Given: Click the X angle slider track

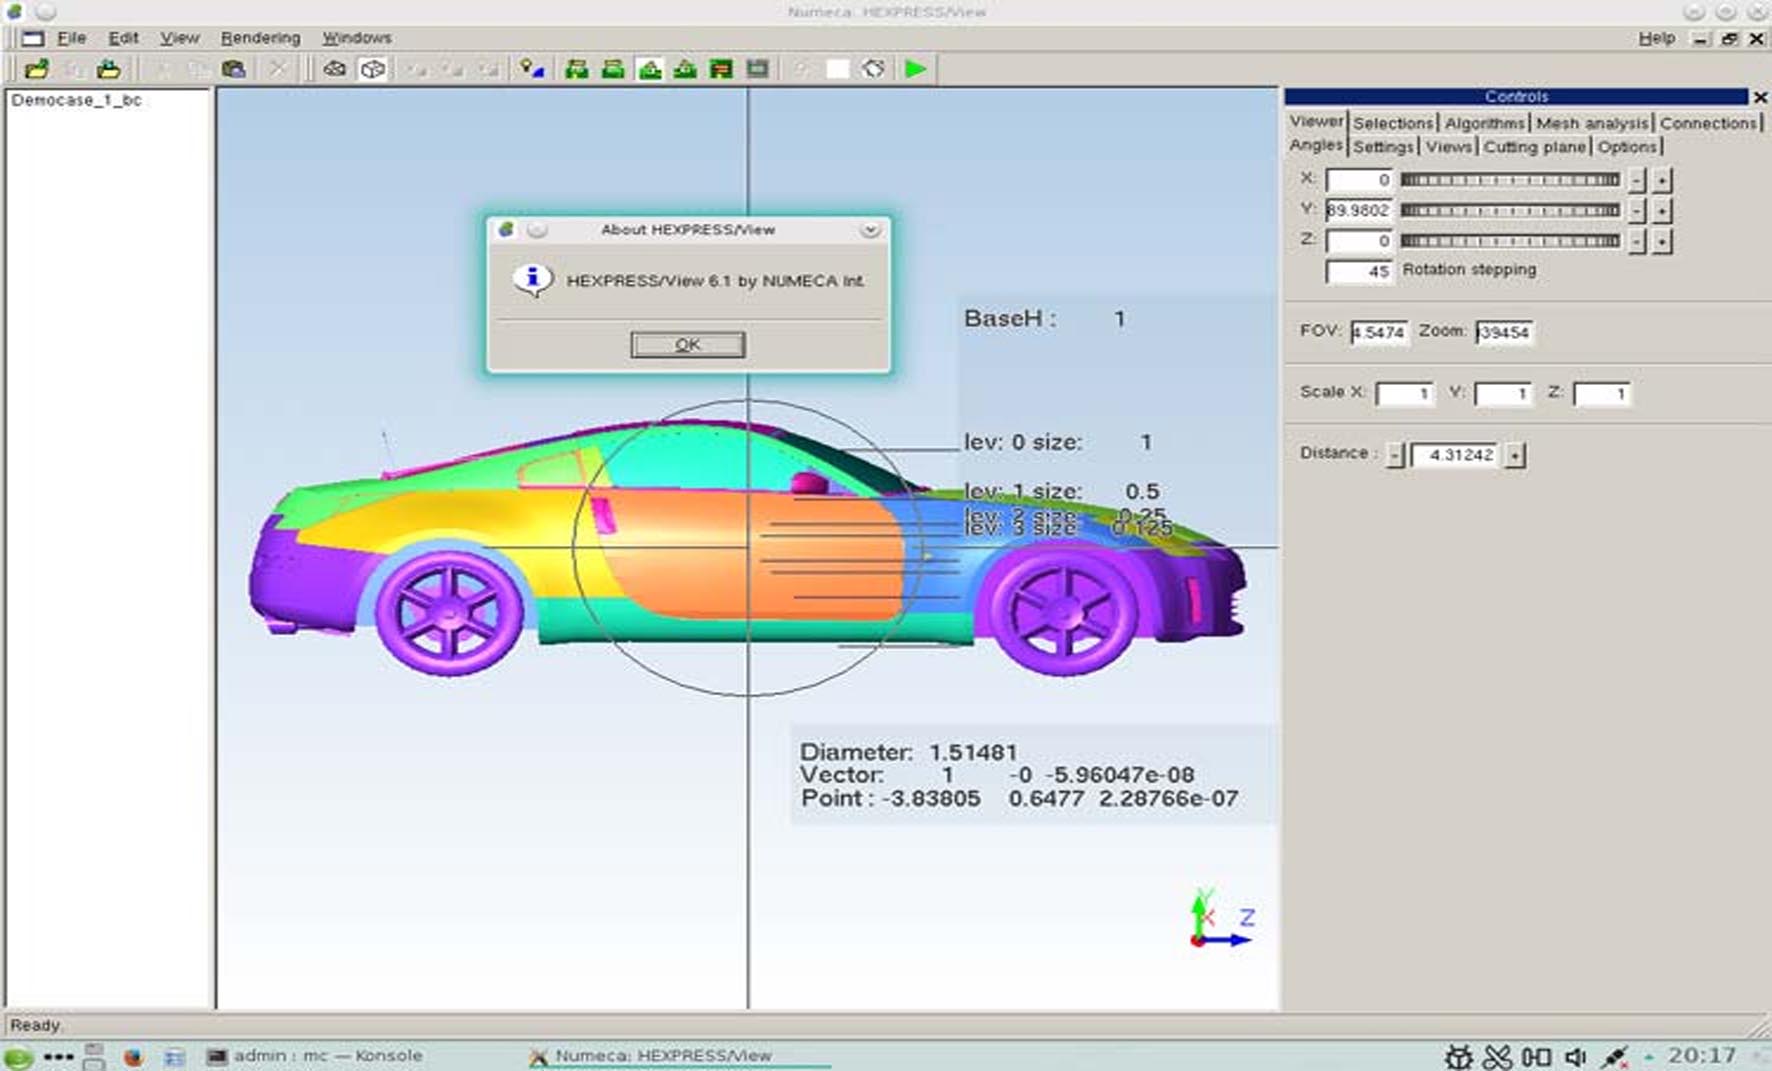Looking at the screenshot, I should [1509, 180].
